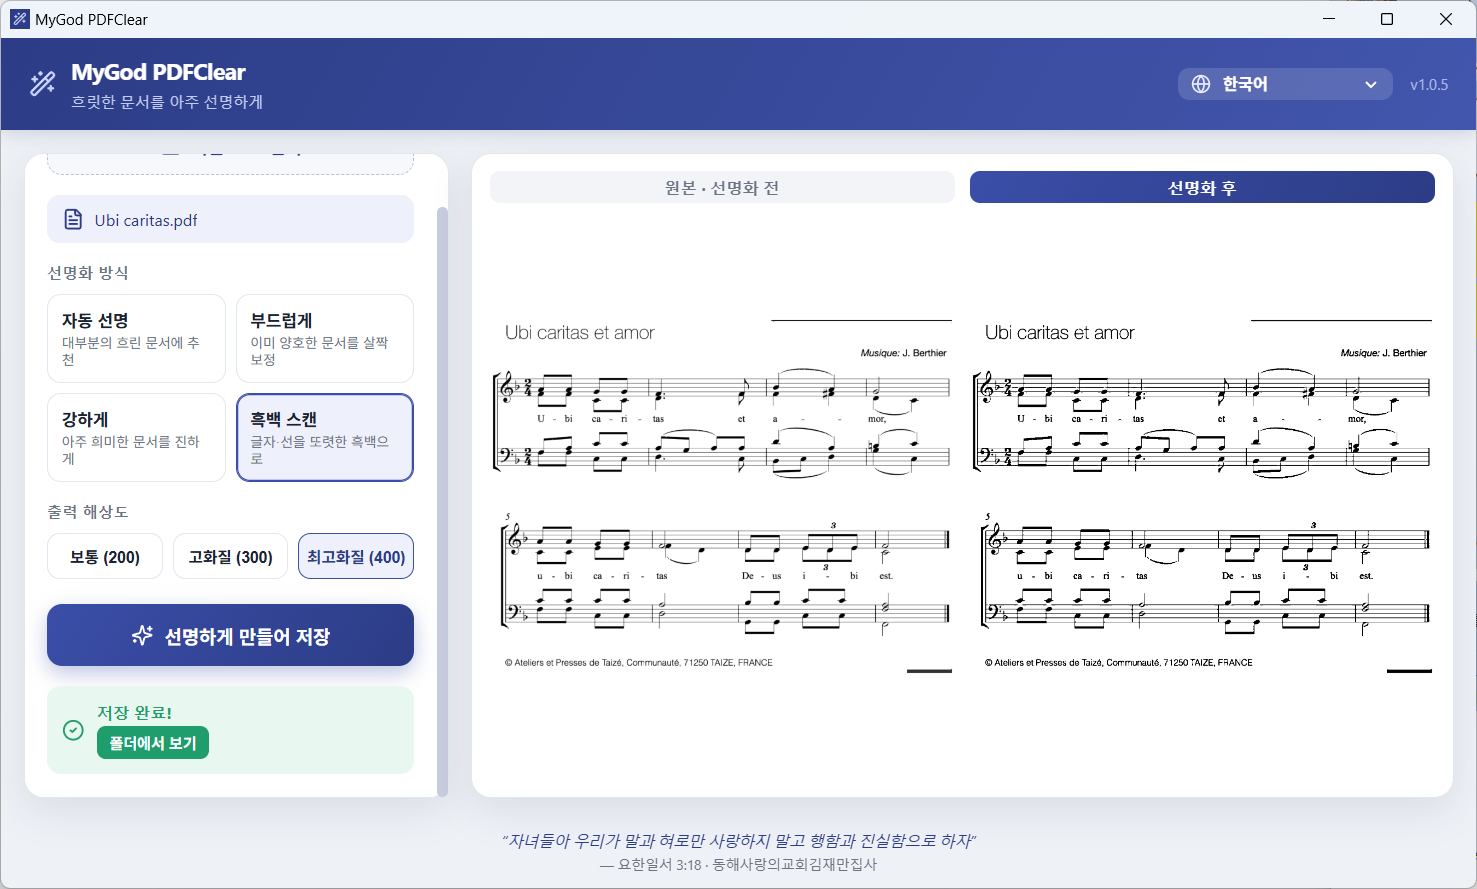This screenshot has height=889, width=1477.
Task: Click 선명하게 만들어 저장 button
Action: pos(230,635)
